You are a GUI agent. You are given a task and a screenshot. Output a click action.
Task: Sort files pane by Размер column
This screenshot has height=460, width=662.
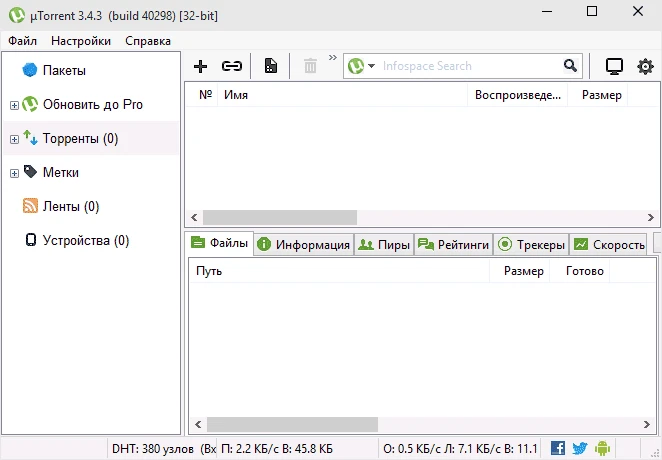(x=519, y=271)
